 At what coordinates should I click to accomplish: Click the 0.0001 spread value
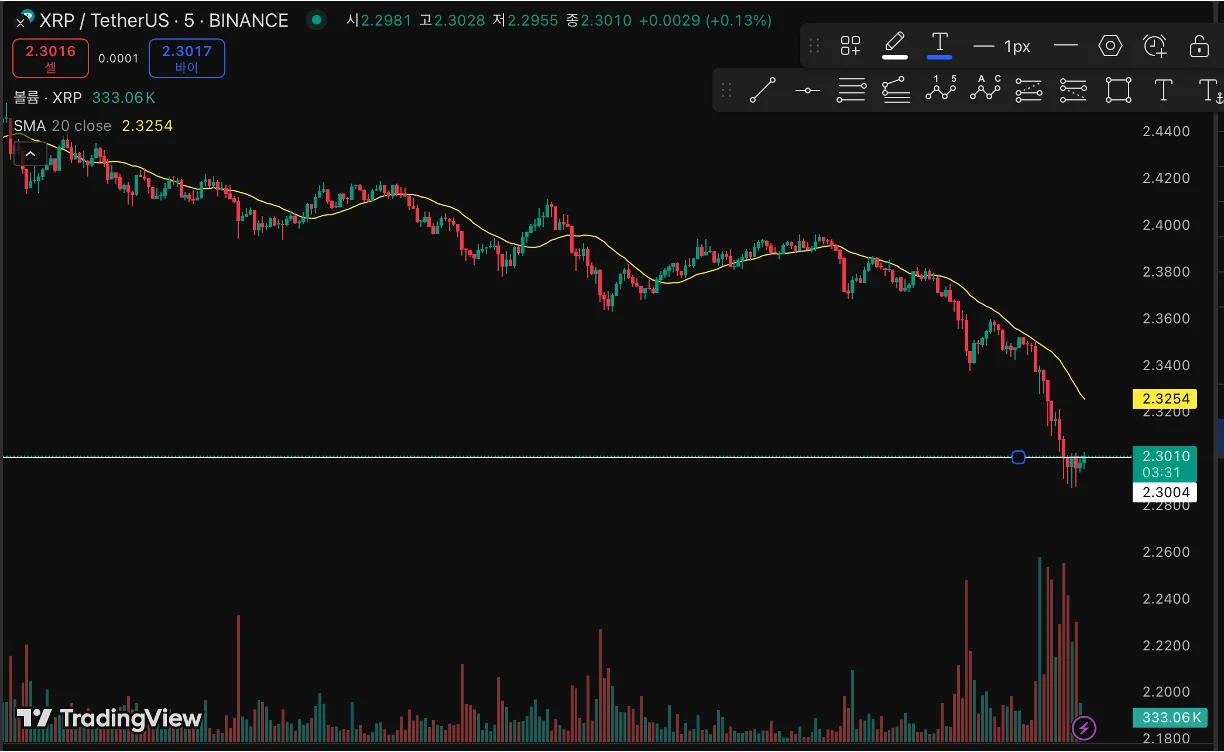pos(118,58)
